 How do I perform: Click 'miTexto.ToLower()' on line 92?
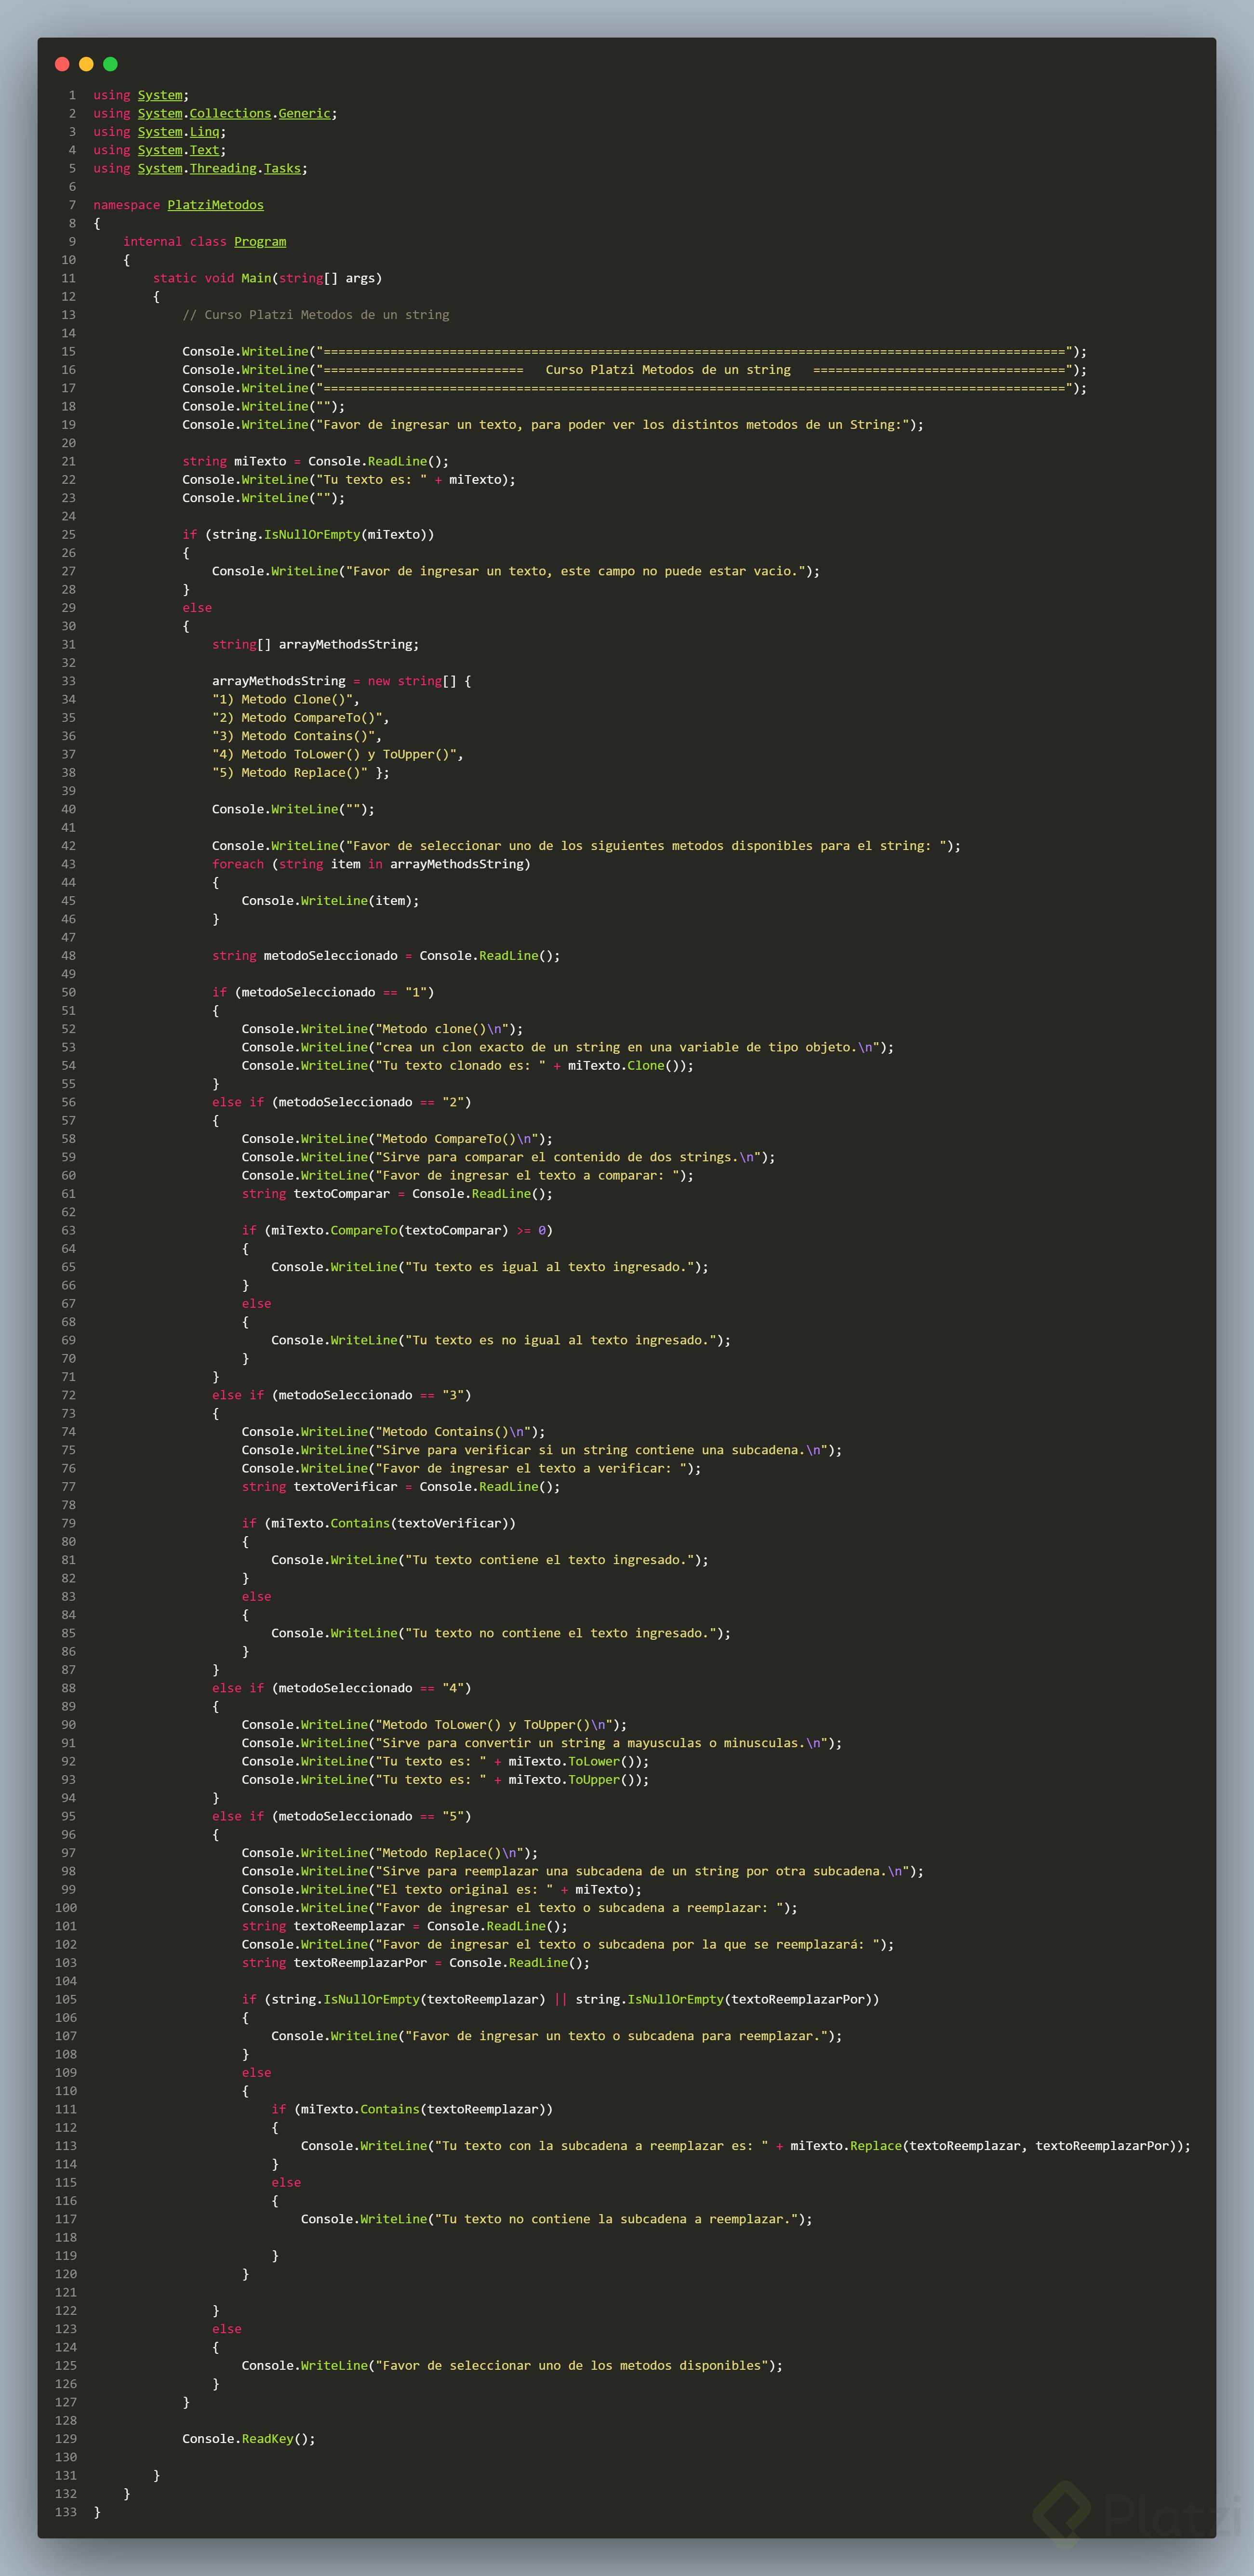[575, 1762]
